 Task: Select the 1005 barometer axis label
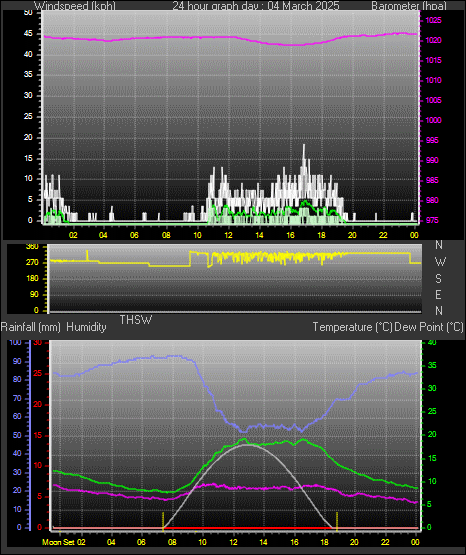point(433,101)
